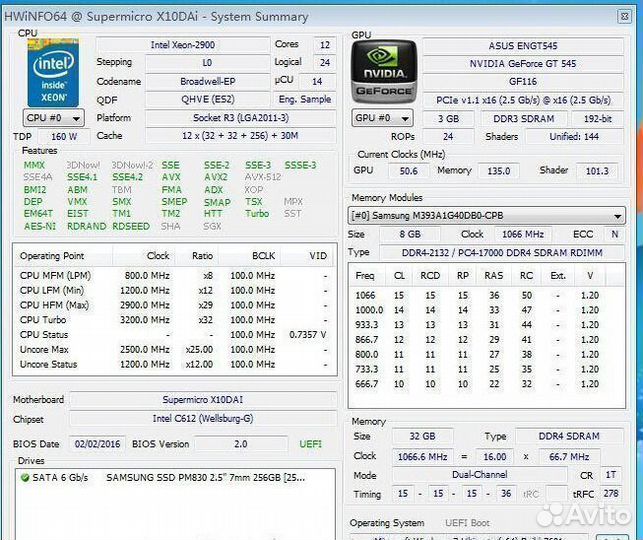Click the DDR4-2132 / PC4-17000 type field

pyautogui.click(x=502, y=253)
